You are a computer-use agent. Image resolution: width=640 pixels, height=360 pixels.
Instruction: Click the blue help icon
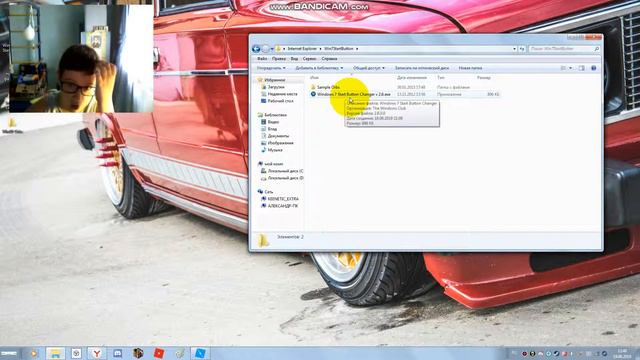click(x=593, y=68)
